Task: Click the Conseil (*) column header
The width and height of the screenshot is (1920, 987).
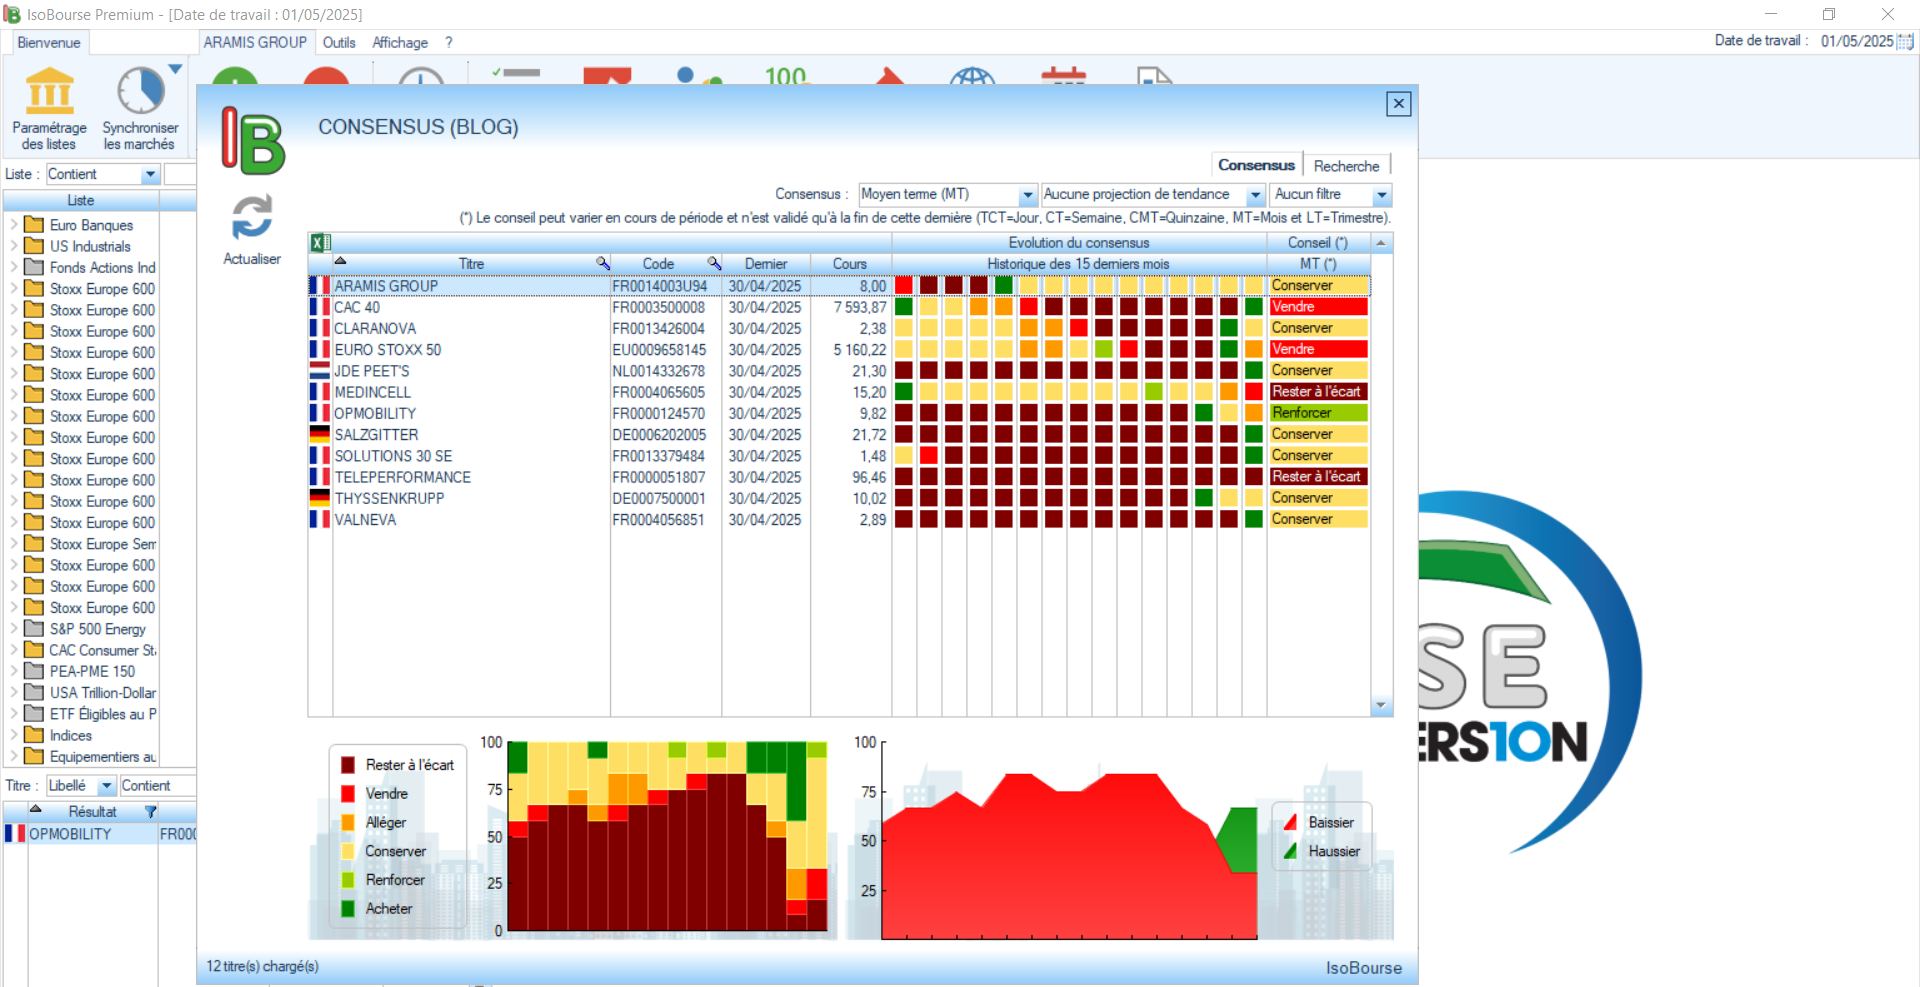Action: coord(1317,243)
